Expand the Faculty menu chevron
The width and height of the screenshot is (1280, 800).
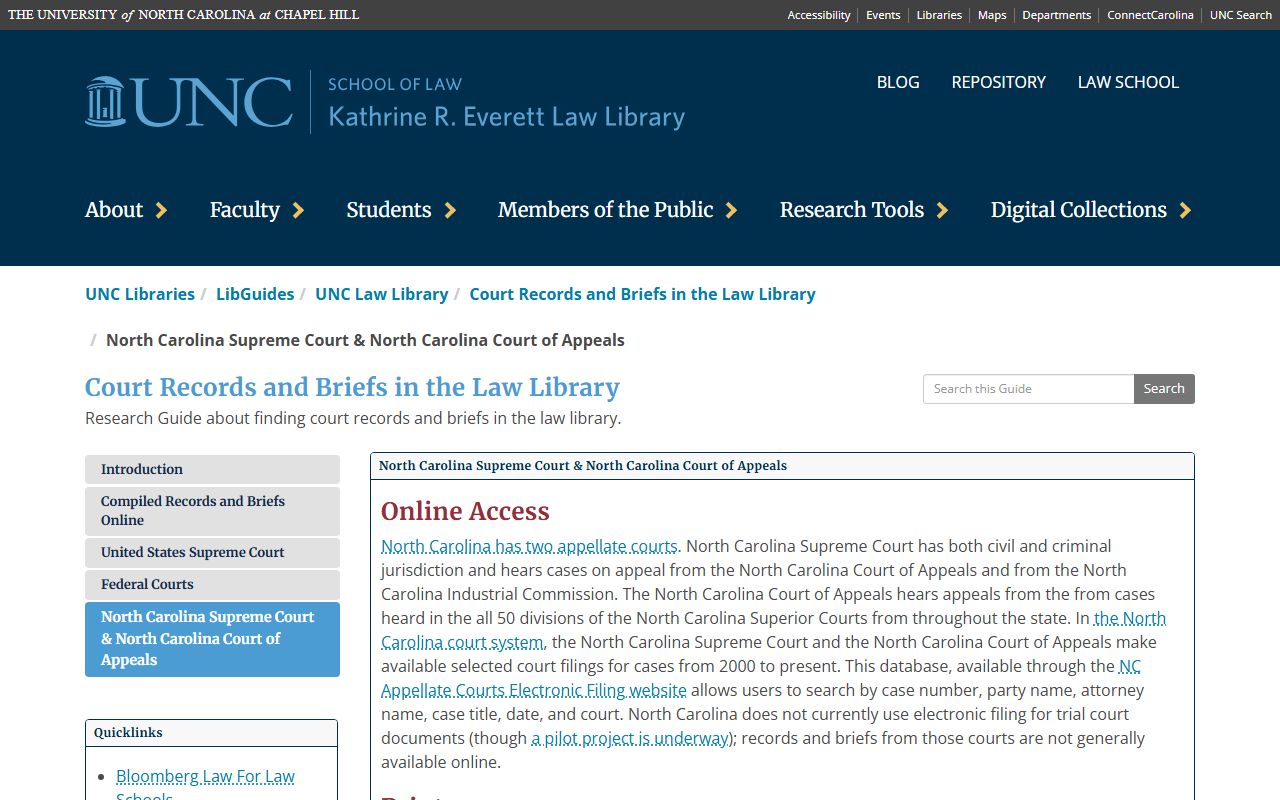click(298, 210)
